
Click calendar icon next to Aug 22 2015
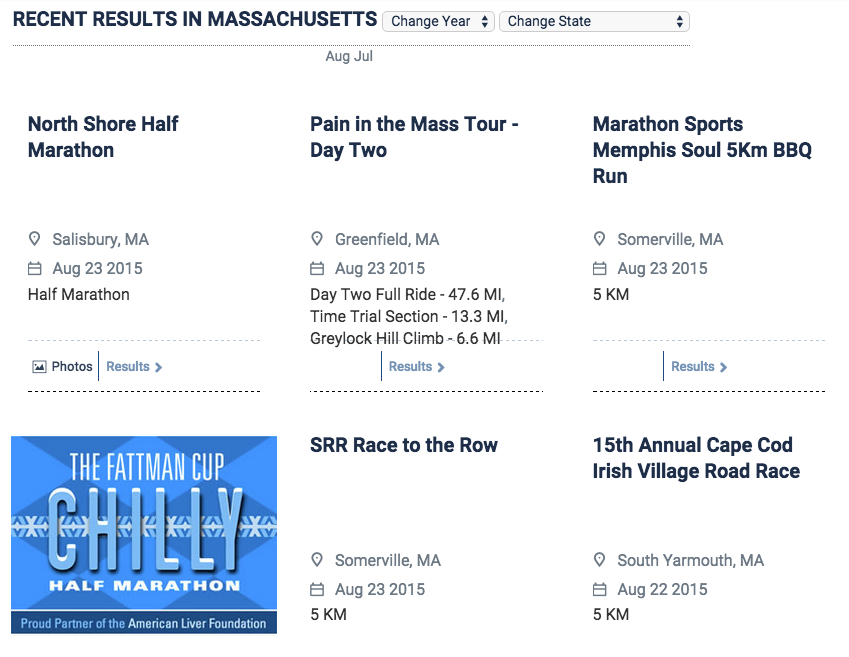coord(600,590)
